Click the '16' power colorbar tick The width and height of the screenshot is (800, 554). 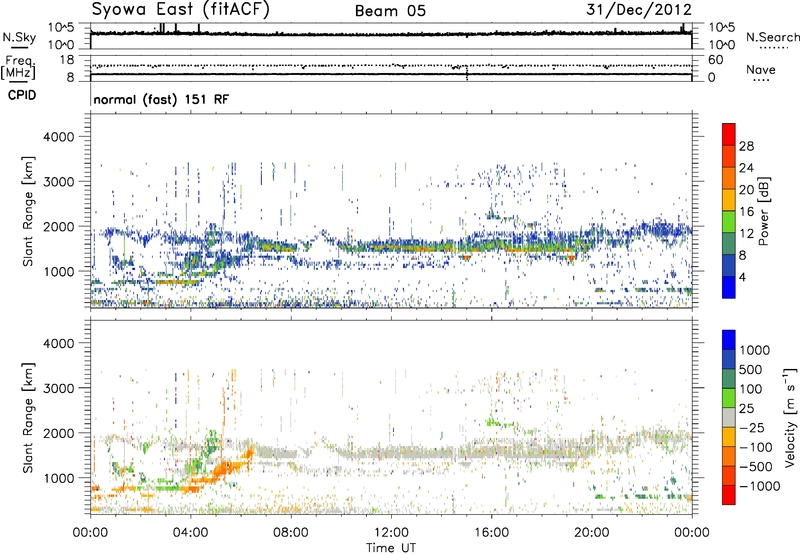pyautogui.click(x=746, y=212)
